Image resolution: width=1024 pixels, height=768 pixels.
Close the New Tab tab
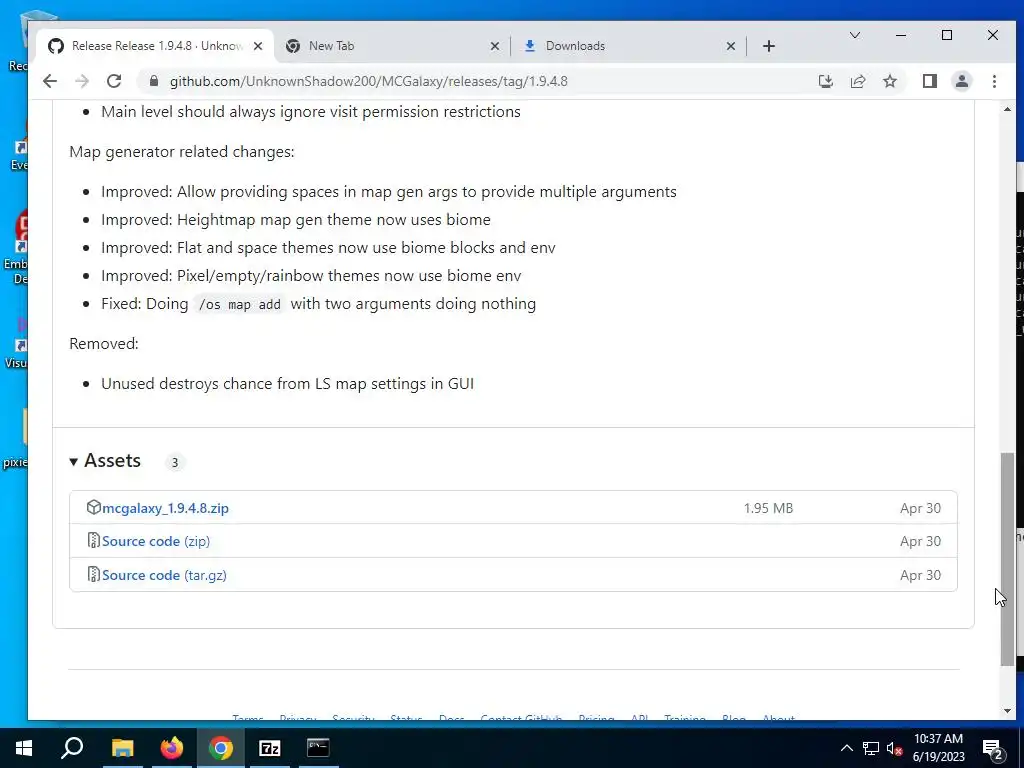point(494,46)
